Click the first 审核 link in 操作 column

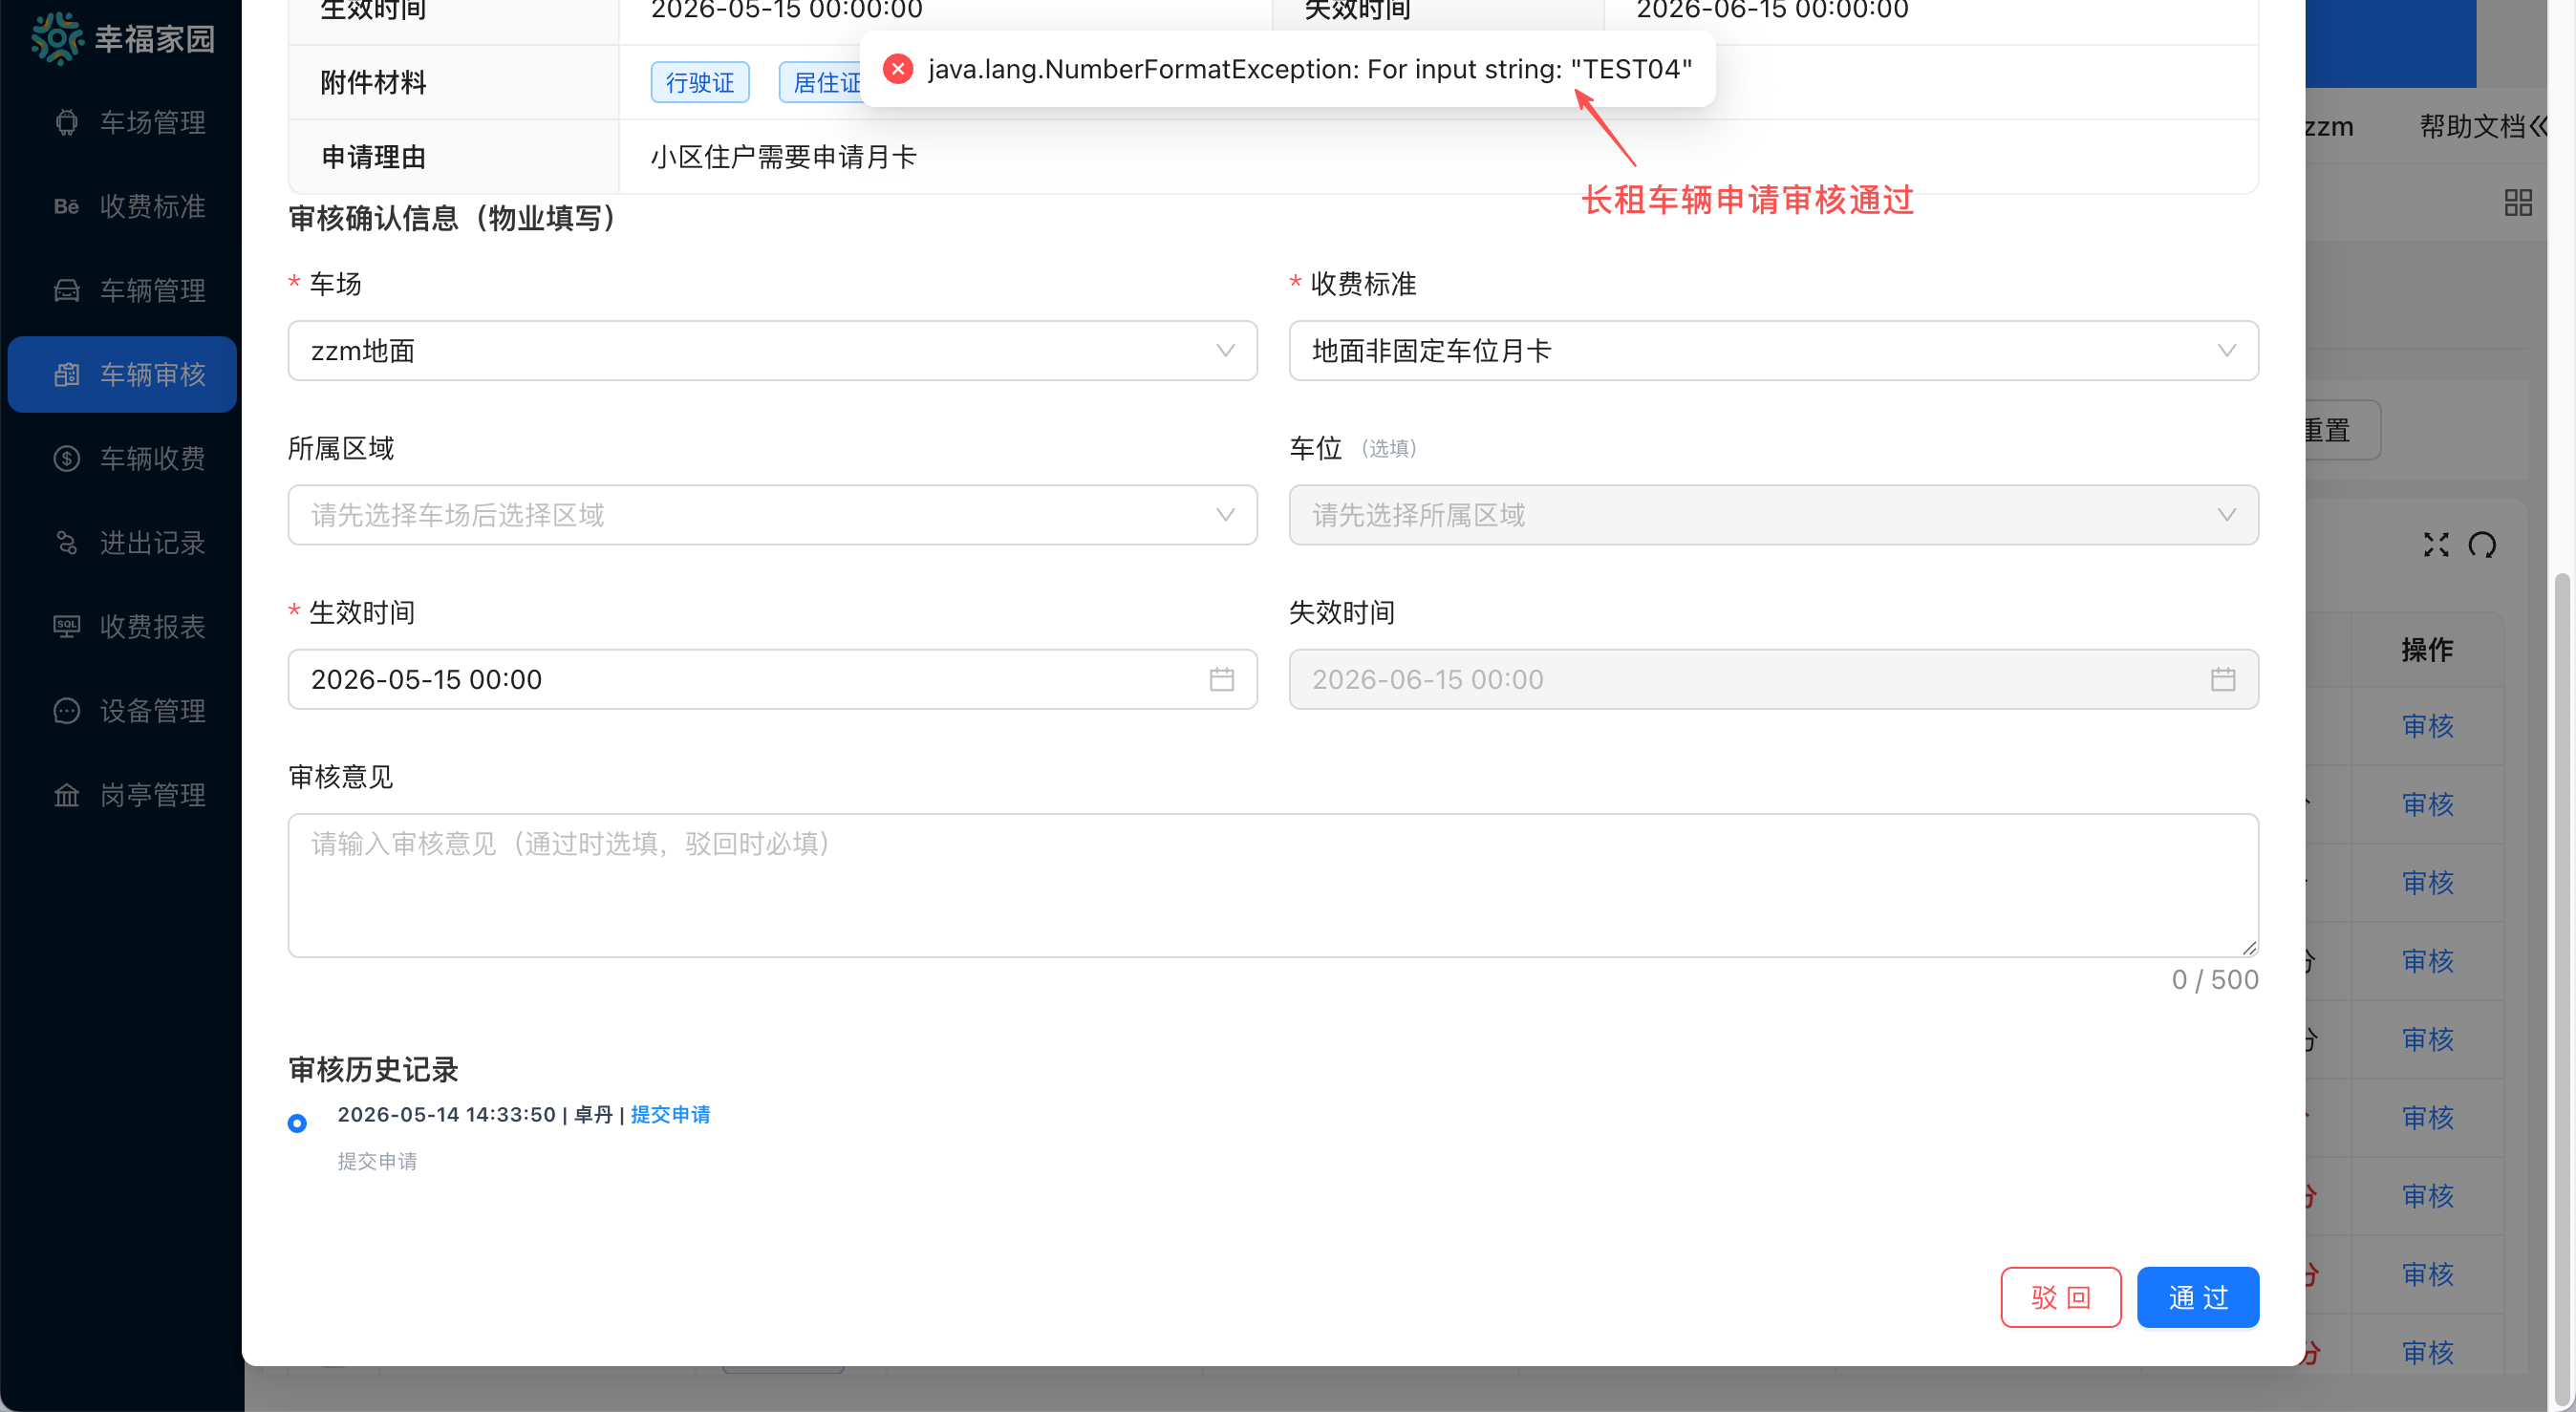pos(2428,725)
